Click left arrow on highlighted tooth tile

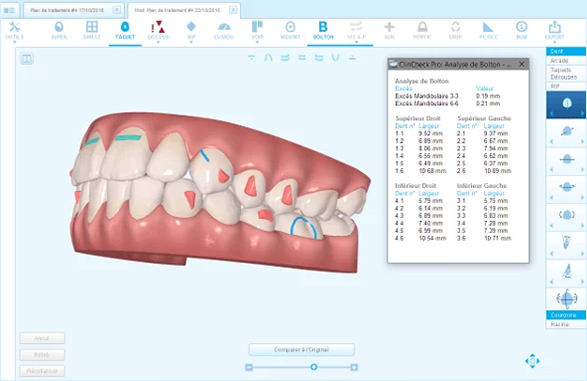(551, 113)
